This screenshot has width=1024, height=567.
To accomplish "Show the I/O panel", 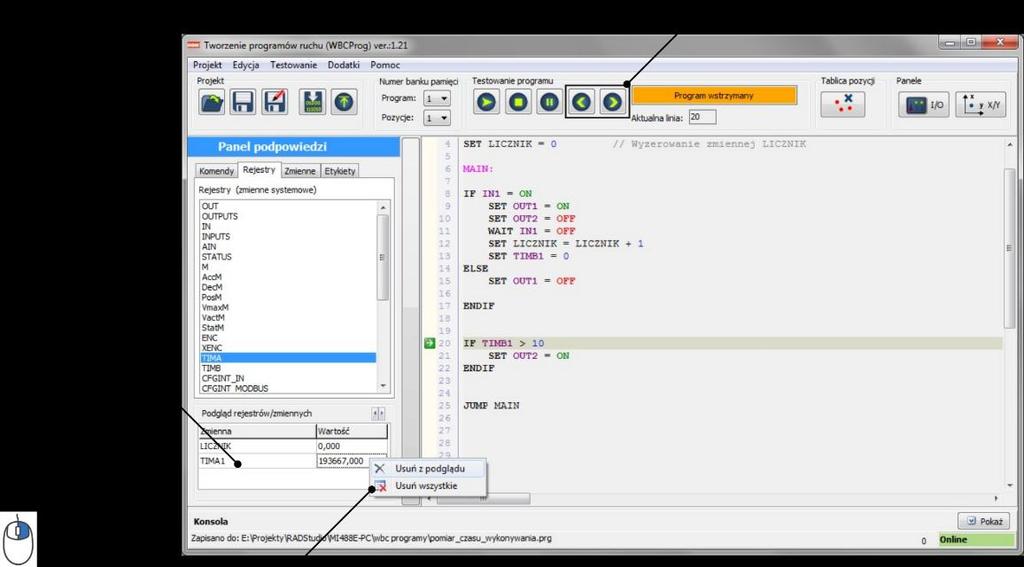I will point(923,105).
